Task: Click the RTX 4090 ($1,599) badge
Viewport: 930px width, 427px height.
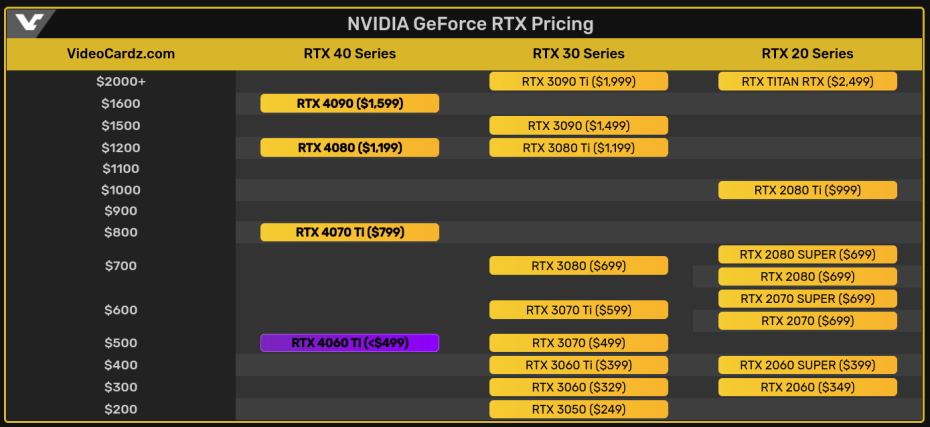Action: (x=350, y=103)
